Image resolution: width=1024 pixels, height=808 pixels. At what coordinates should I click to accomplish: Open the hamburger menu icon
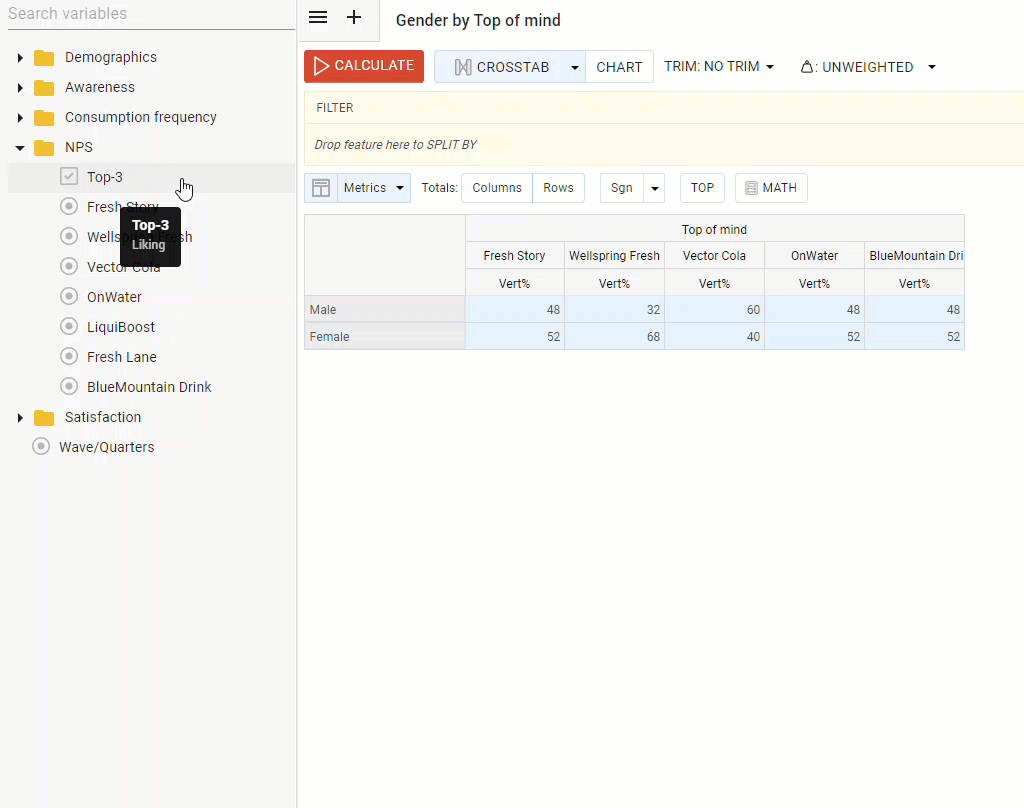click(318, 17)
